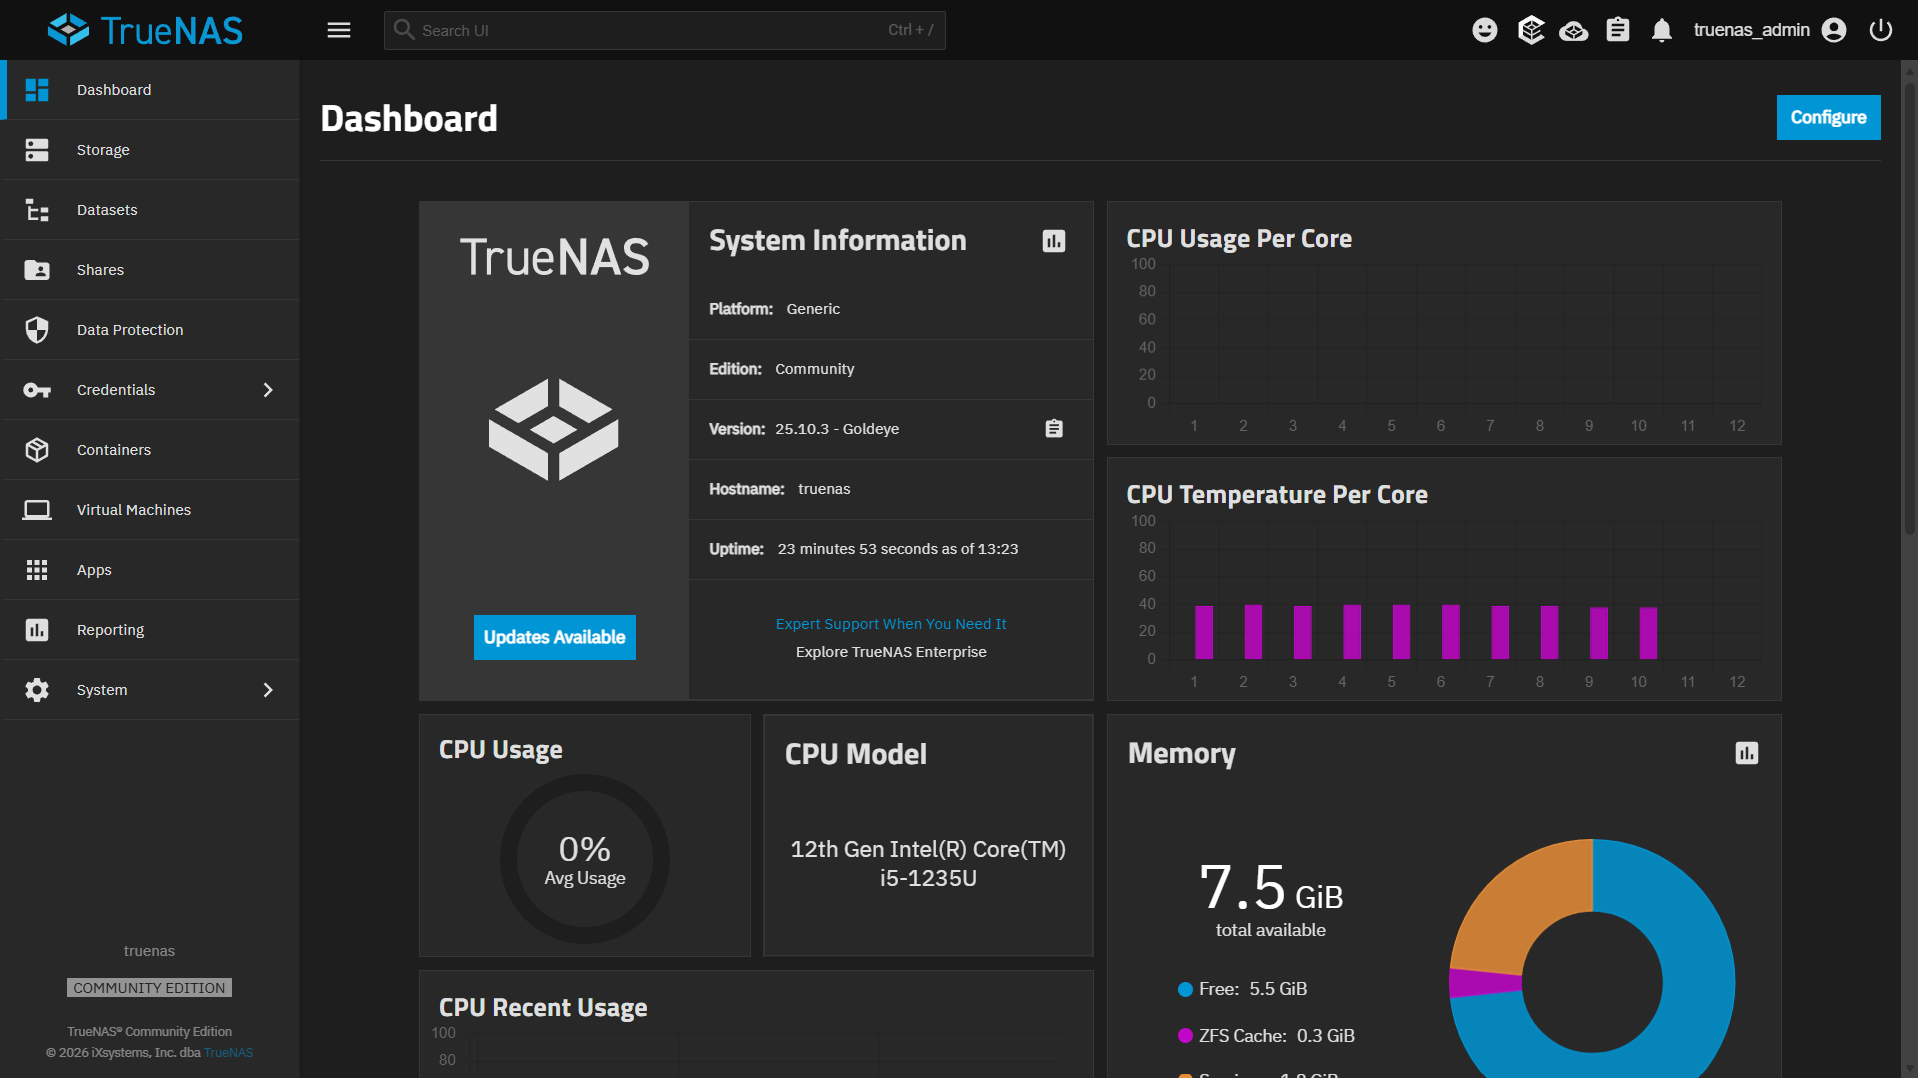The width and height of the screenshot is (1918, 1078).
Task: Open System Information reports chart icon
Action: click(1054, 241)
